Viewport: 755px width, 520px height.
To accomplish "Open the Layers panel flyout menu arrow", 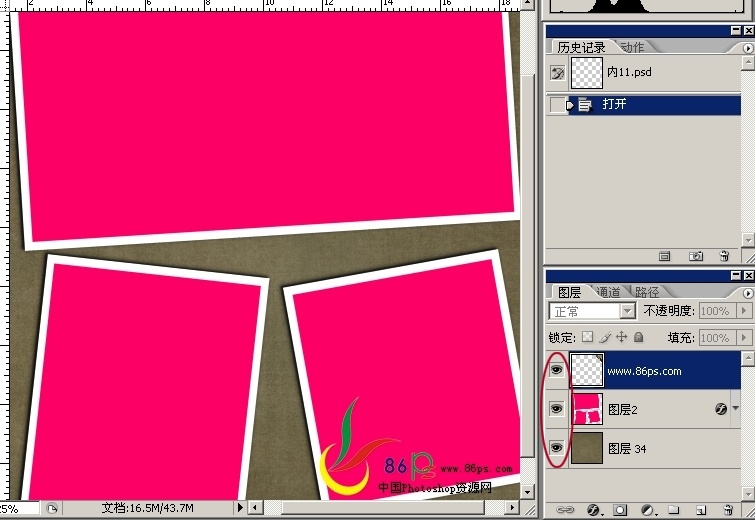I will [748, 293].
